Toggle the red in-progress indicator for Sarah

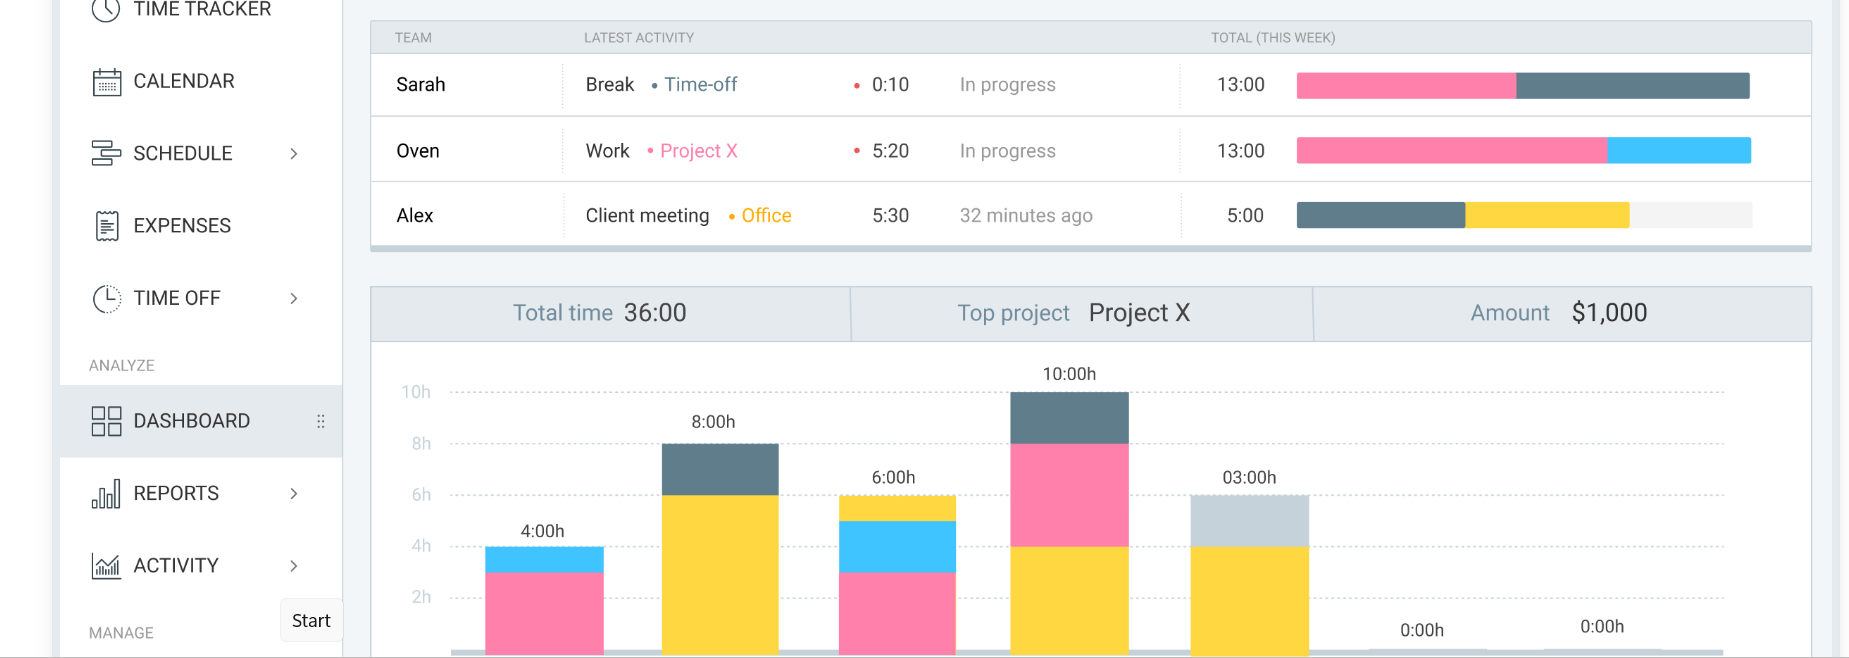click(x=856, y=85)
